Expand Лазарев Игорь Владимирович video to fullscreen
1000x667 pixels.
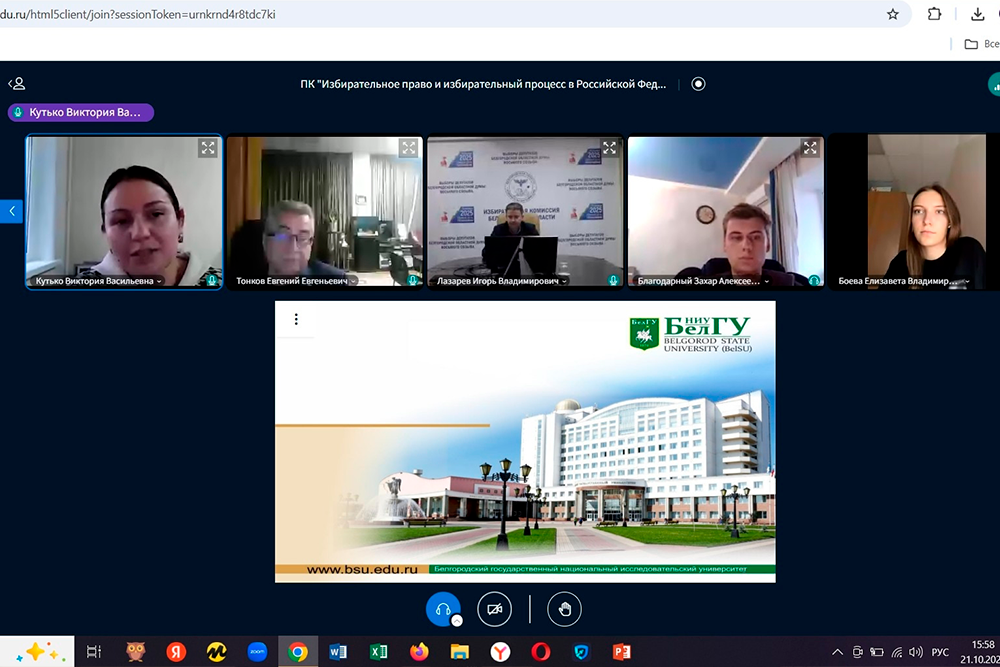[610, 148]
